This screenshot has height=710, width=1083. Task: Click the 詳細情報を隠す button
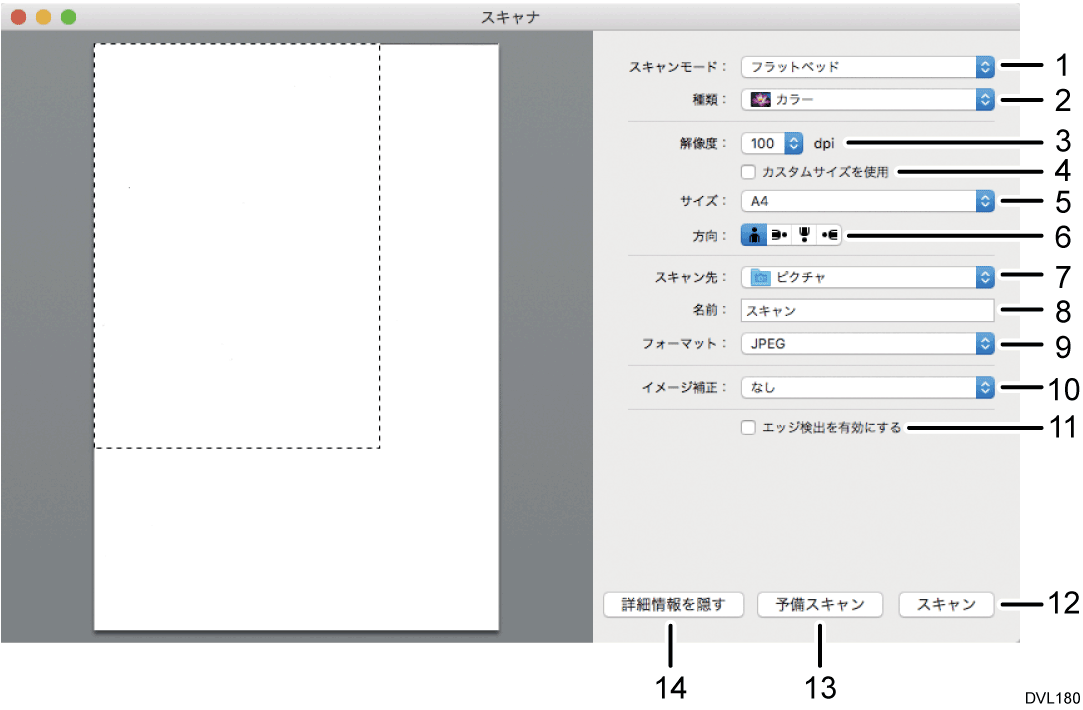coord(673,604)
